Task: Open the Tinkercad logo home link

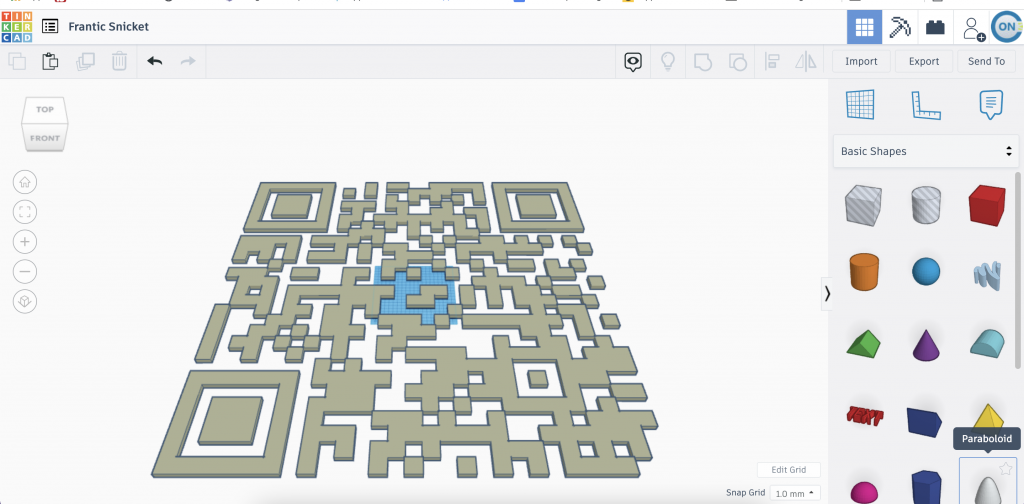Action: click(x=17, y=27)
